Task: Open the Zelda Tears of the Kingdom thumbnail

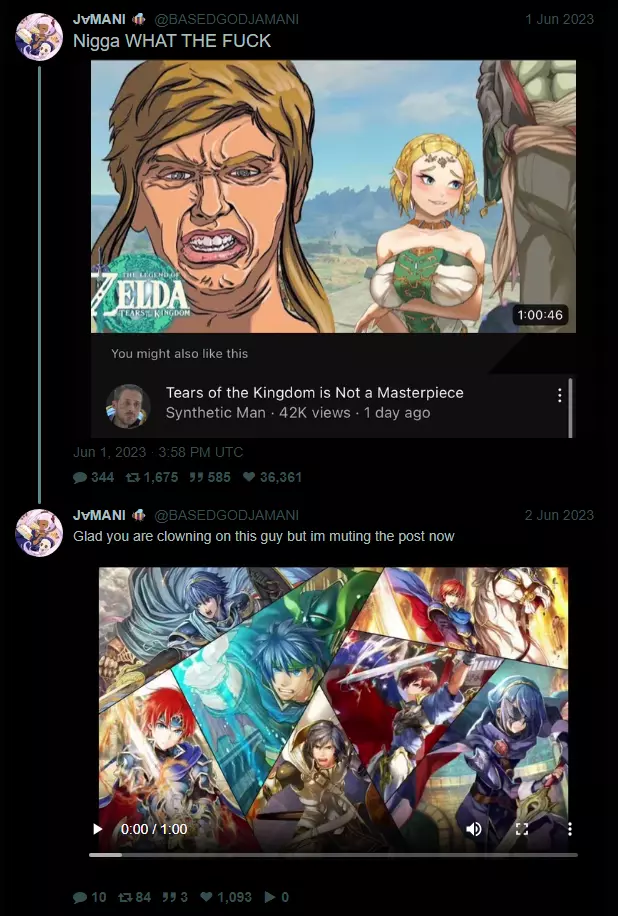Action: [333, 196]
